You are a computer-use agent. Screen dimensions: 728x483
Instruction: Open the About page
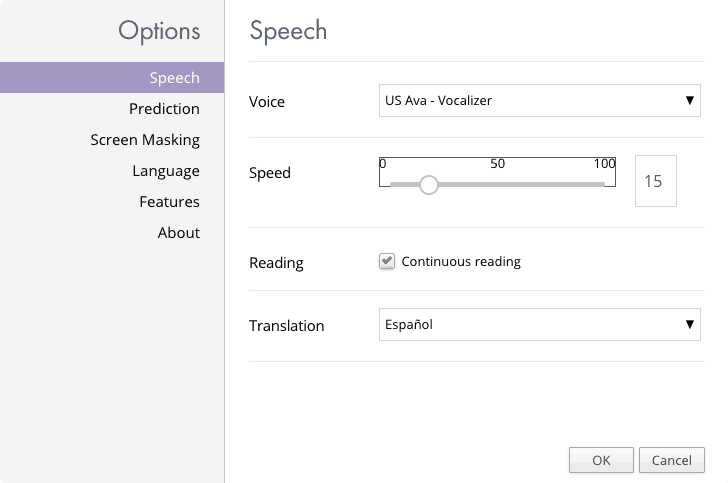coord(179,233)
